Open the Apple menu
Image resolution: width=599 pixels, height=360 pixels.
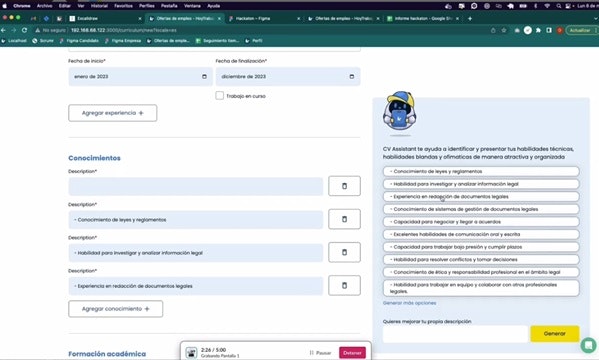tap(5, 6)
